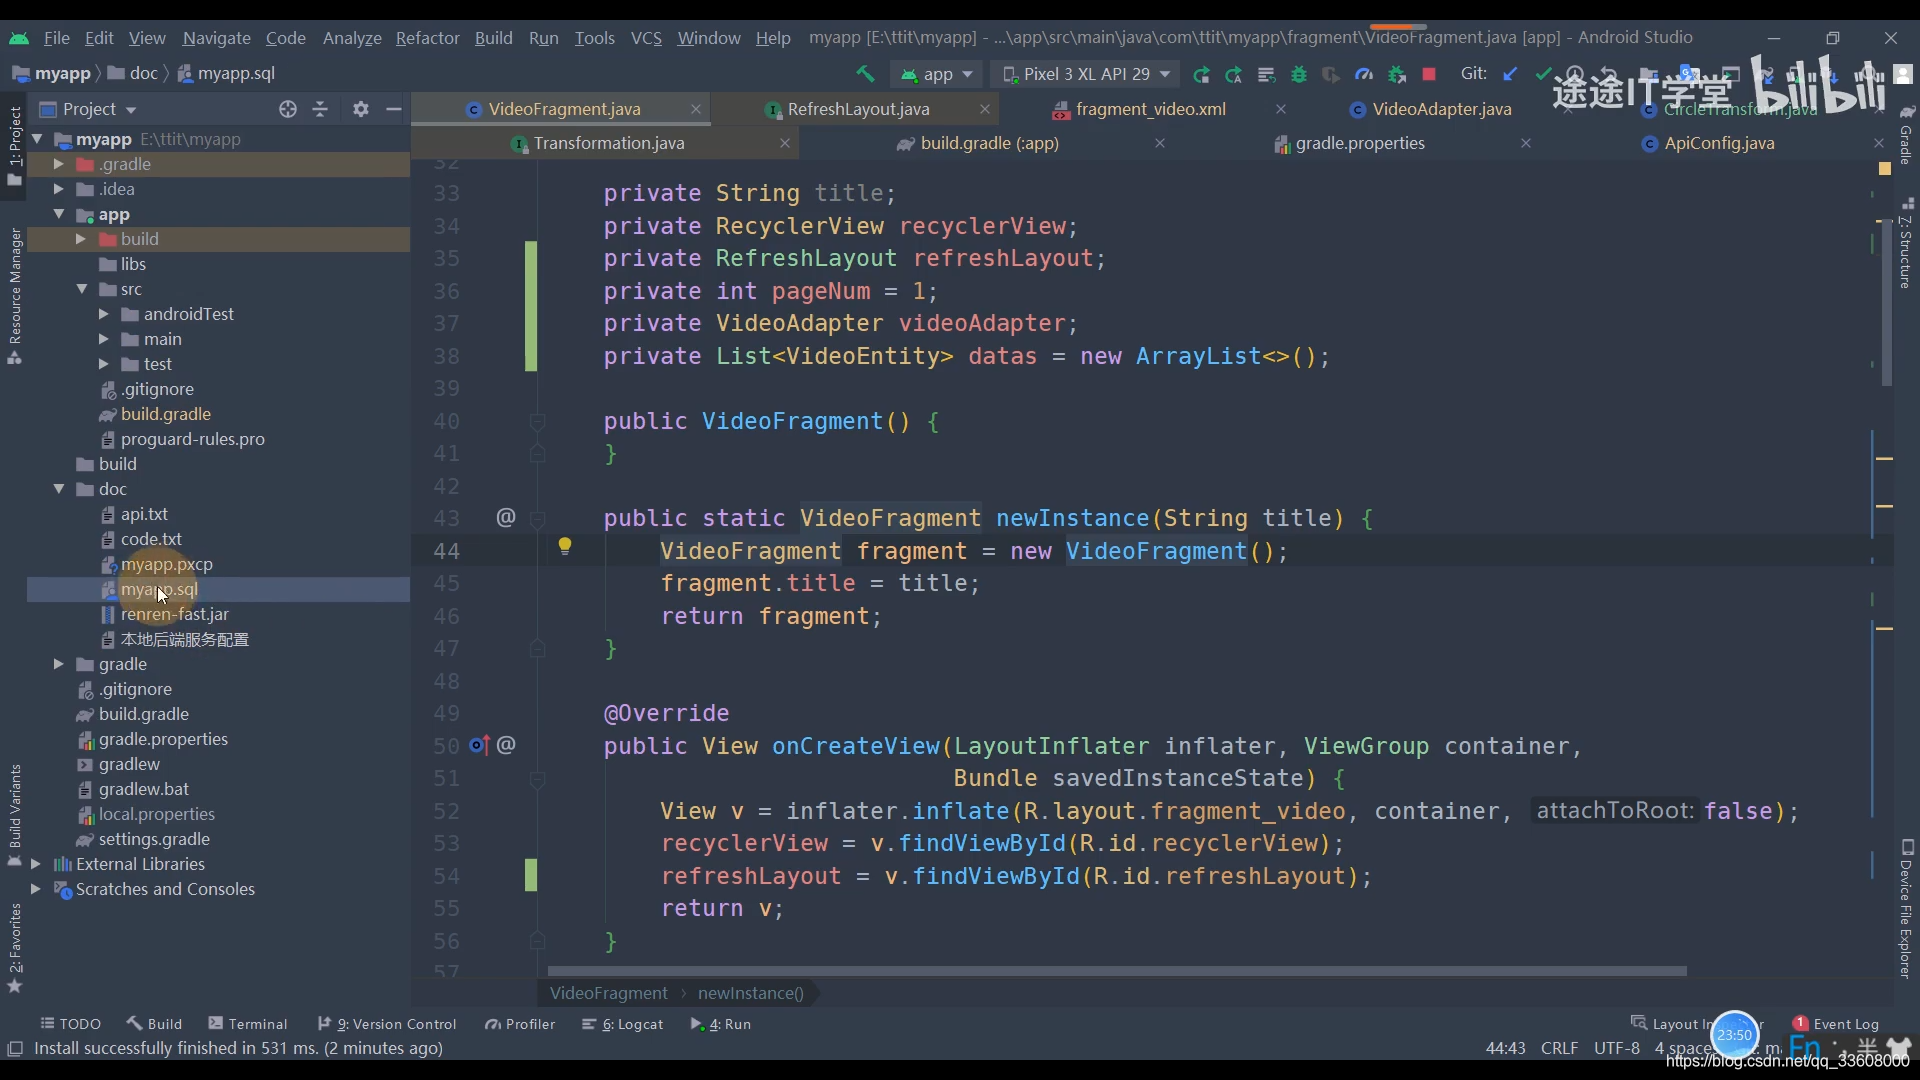
Task: Open Project panel settings gear
Action: [361, 109]
